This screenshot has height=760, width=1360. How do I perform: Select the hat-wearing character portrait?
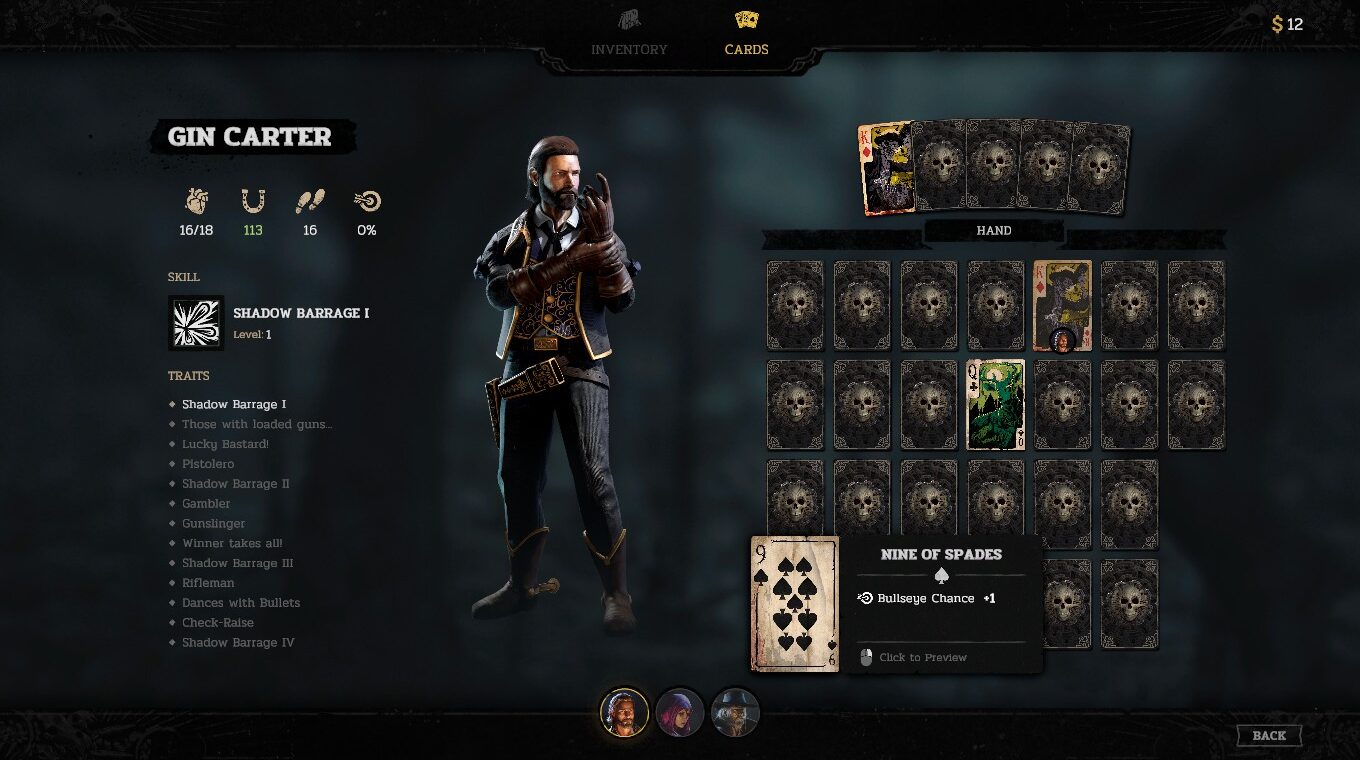pos(735,713)
